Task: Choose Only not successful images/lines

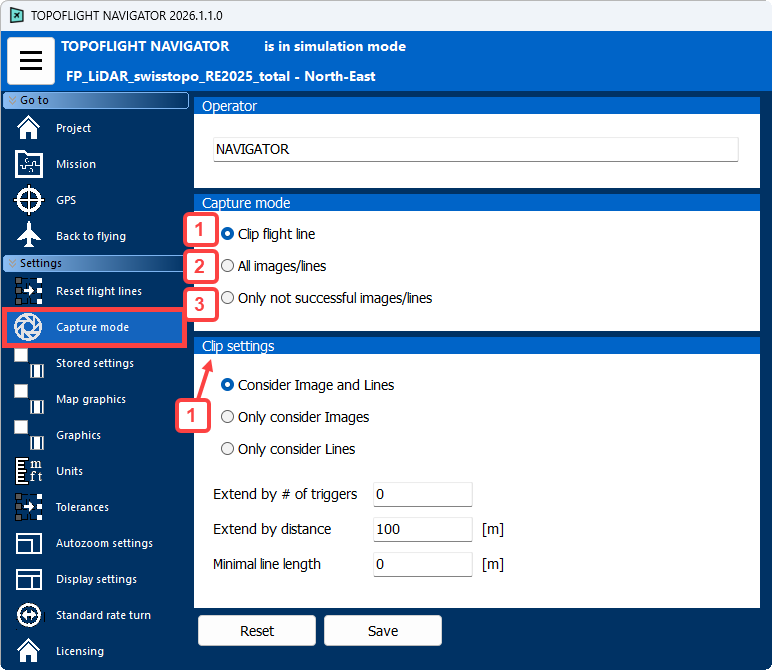Action: pos(228,298)
